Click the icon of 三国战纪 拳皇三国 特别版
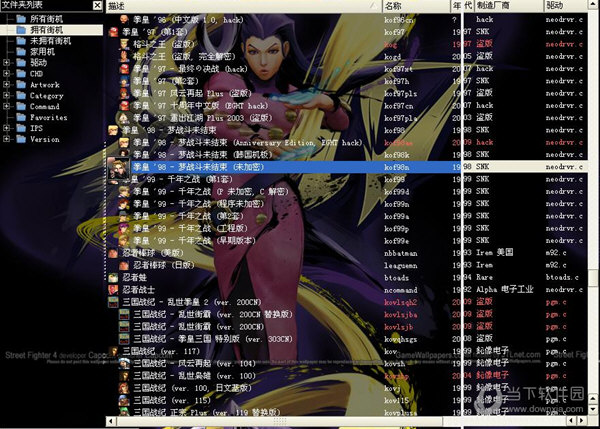Screen dimensions: 600x429 pos(124,339)
